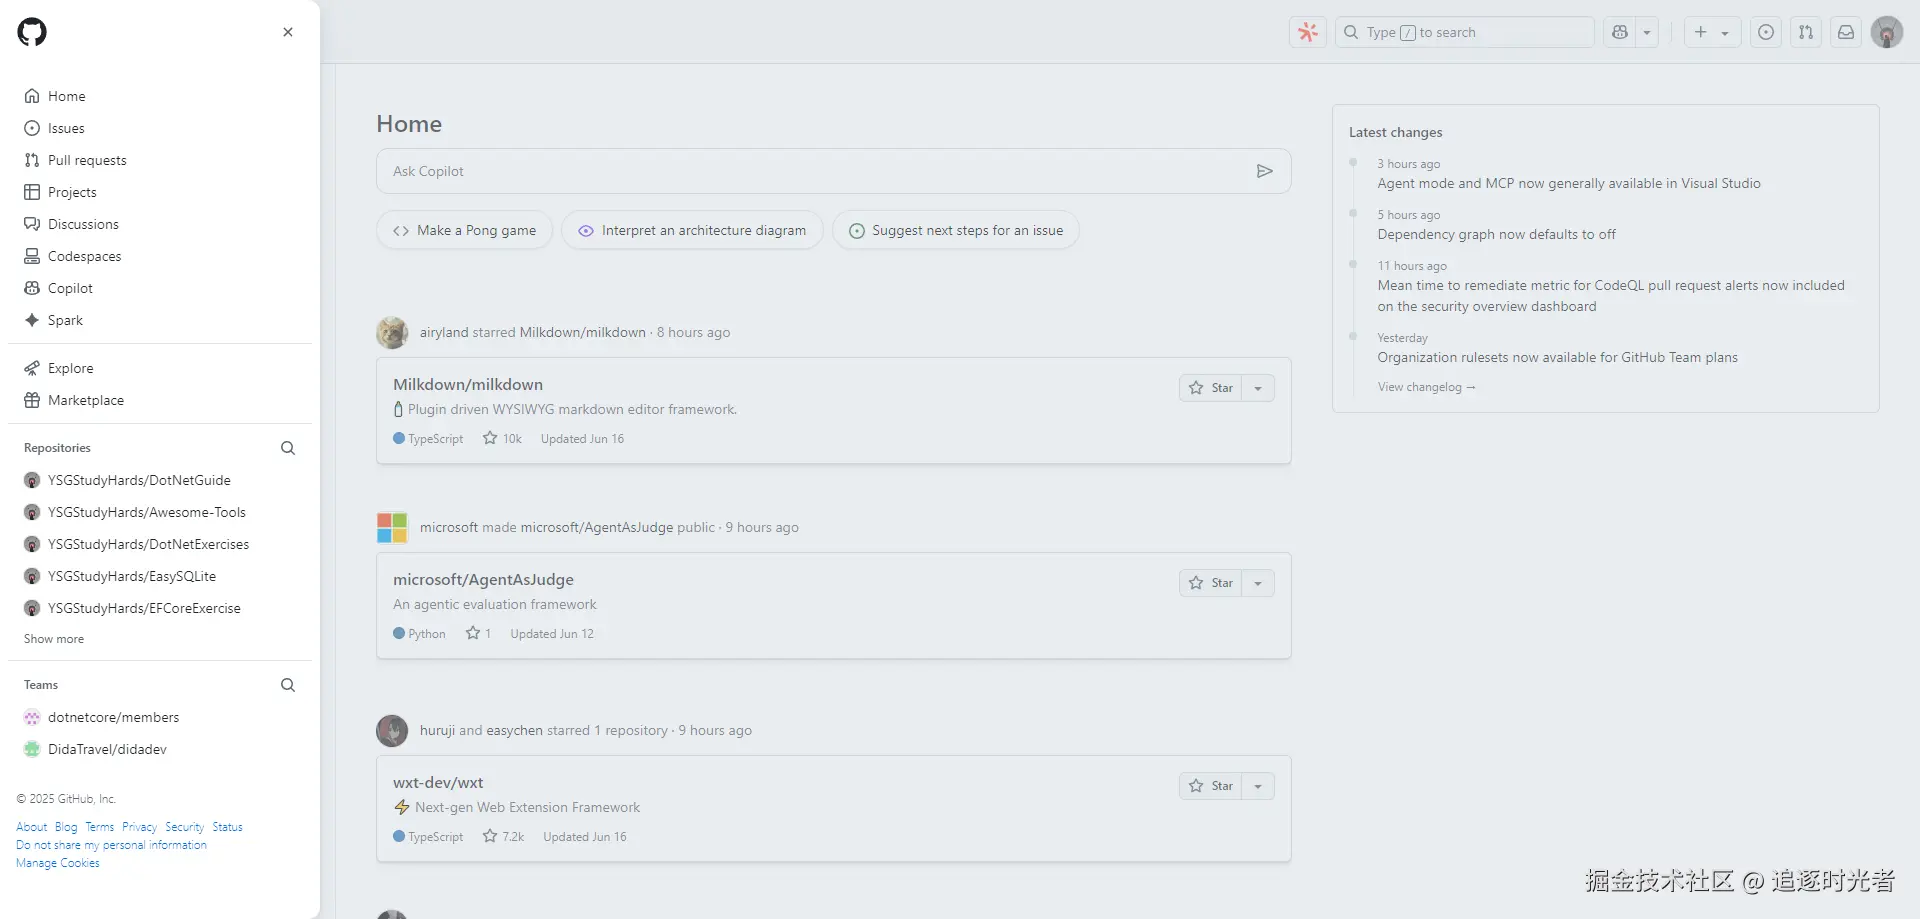Open the DidaTravel/didadev team
Image resolution: width=1920 pixels, height=919 pixels.
point(107,749)
